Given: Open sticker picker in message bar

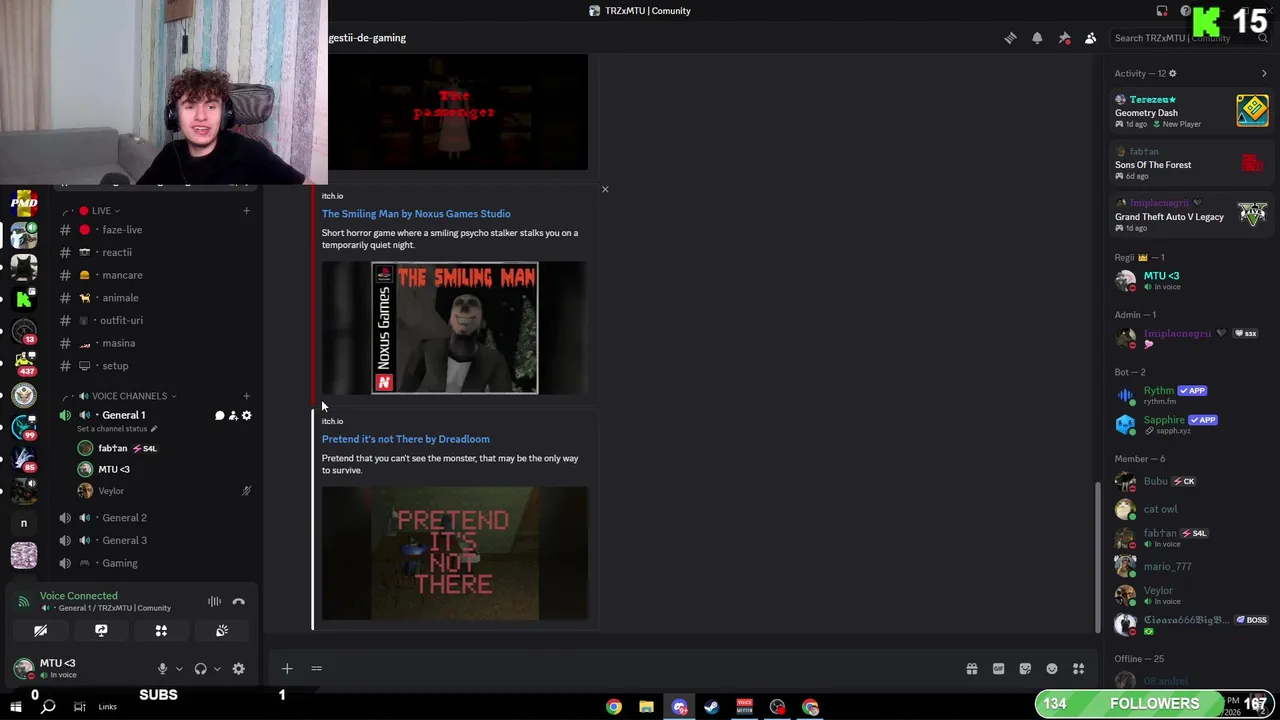Looking at the screenshot, I should (x=1025, y=669).
